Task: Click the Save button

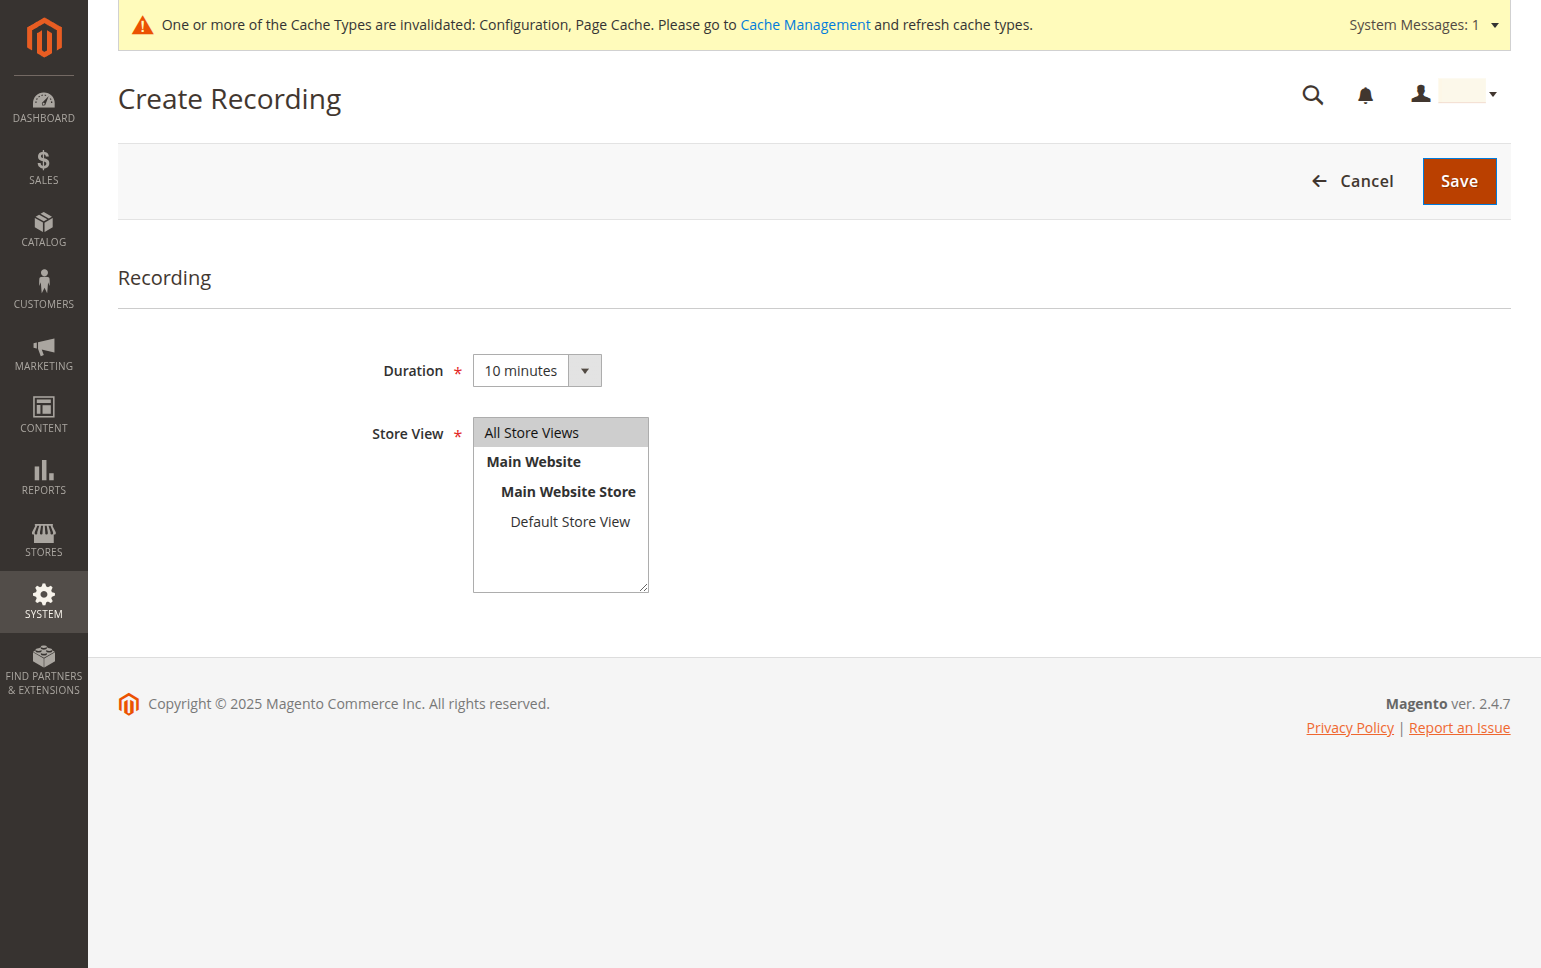Action: (1459, 181)
